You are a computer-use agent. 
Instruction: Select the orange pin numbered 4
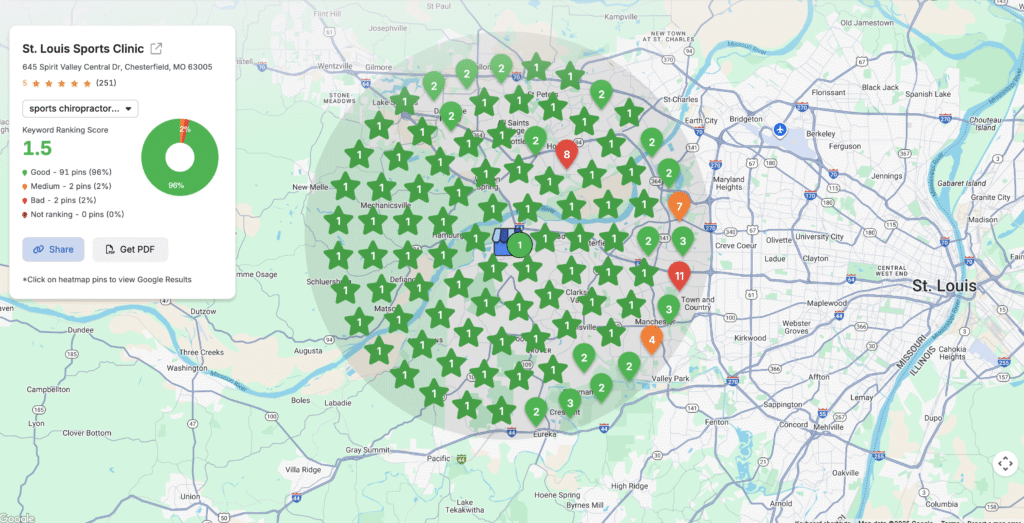[x=652, y=339]
